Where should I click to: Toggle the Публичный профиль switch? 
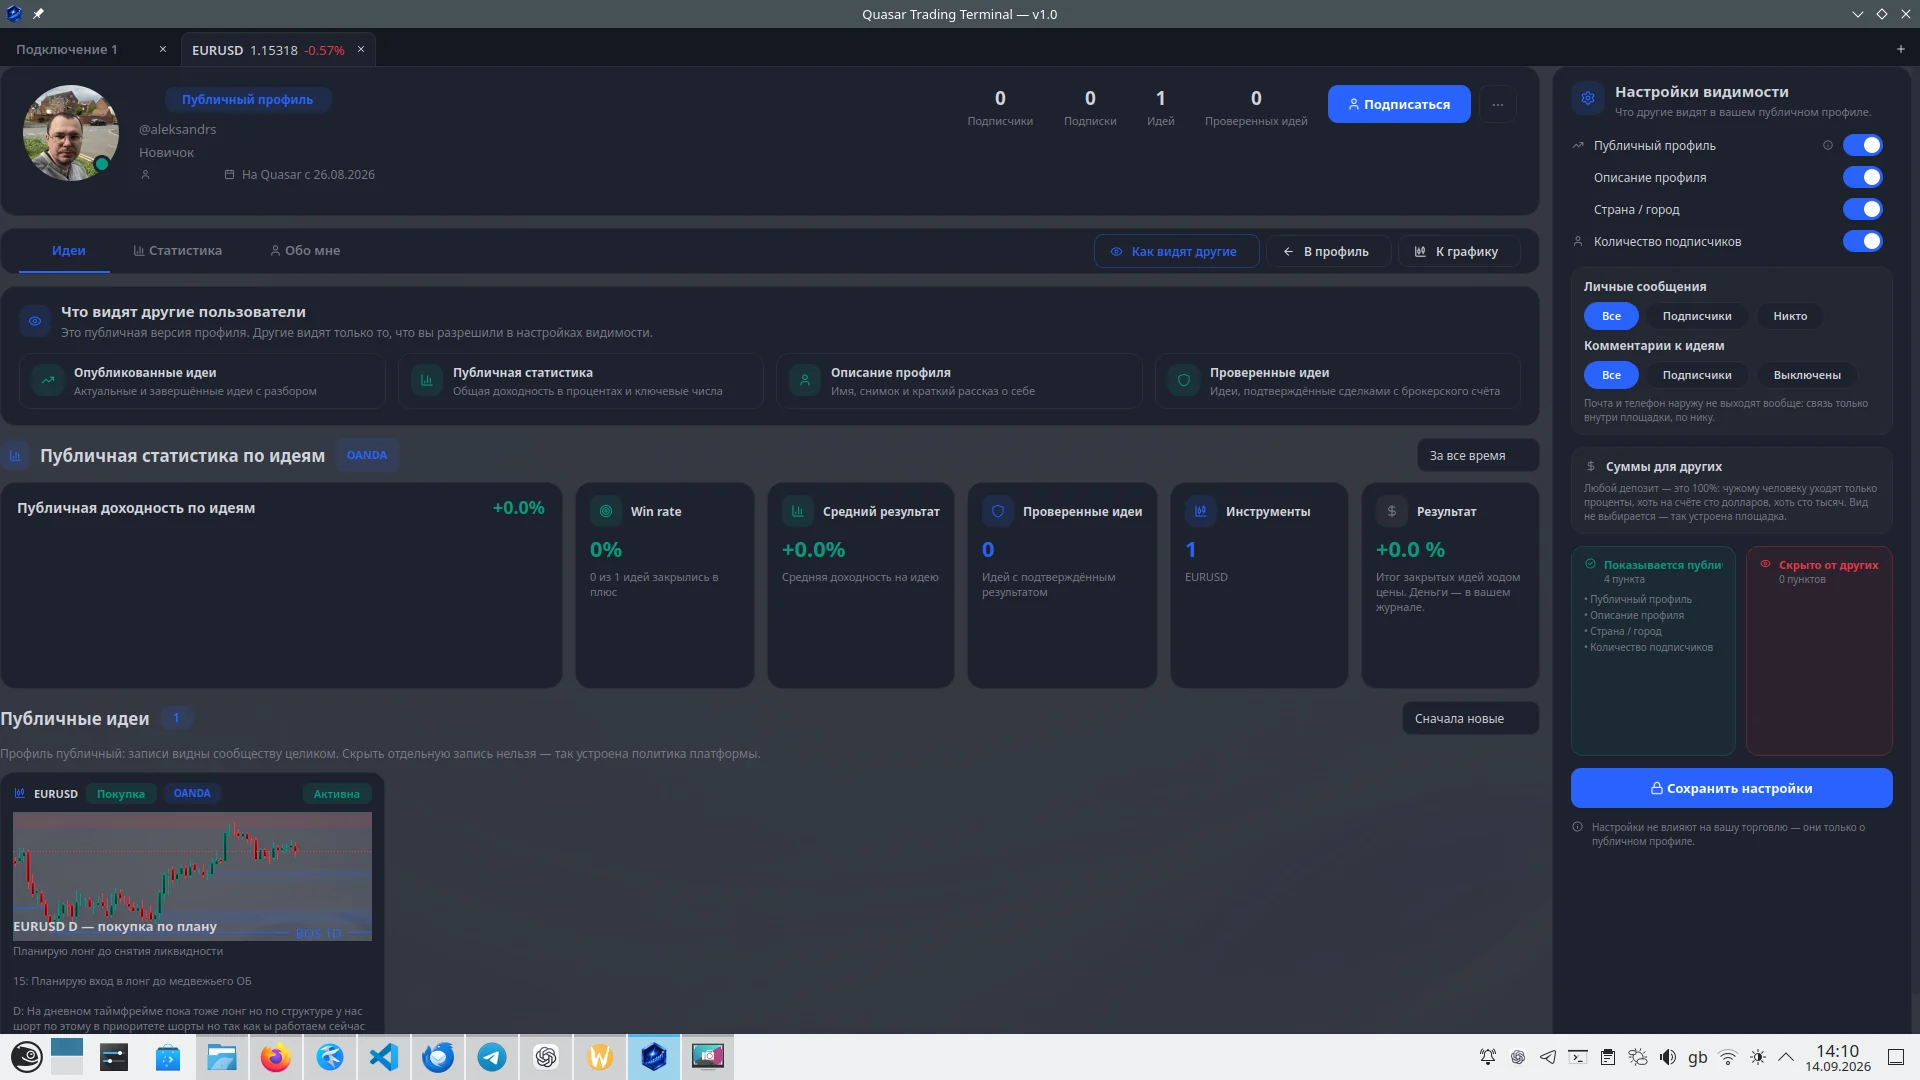pos(1862,145)
